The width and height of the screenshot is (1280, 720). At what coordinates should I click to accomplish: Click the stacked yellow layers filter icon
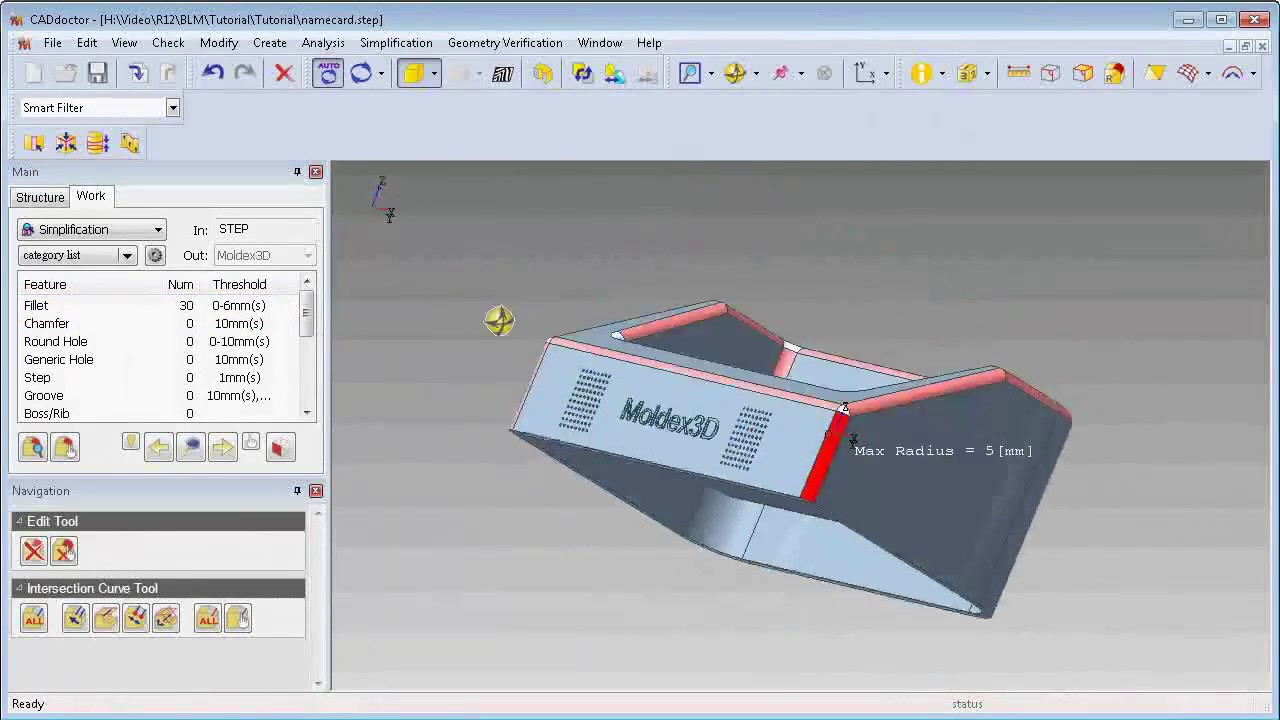(98, 143)
